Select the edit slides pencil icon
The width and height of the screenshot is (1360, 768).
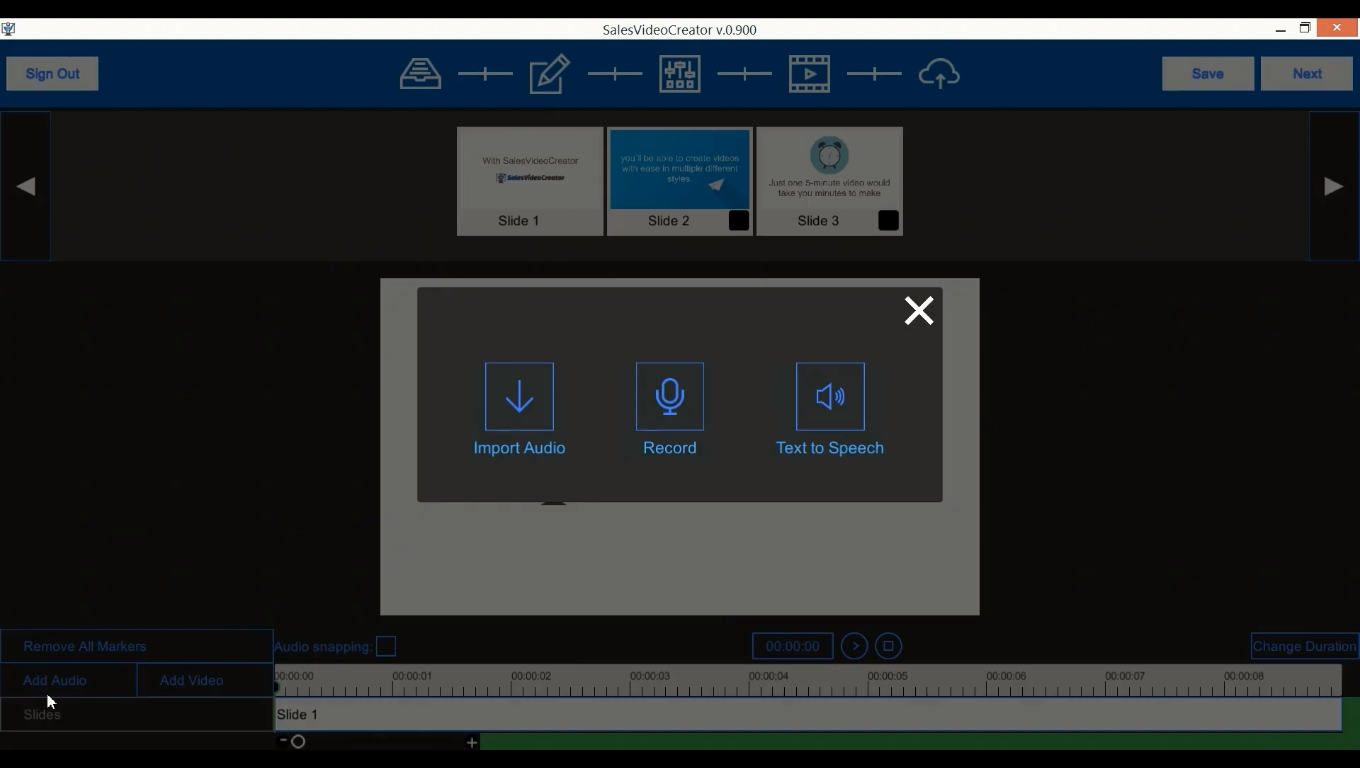click(x=549, y=73)
